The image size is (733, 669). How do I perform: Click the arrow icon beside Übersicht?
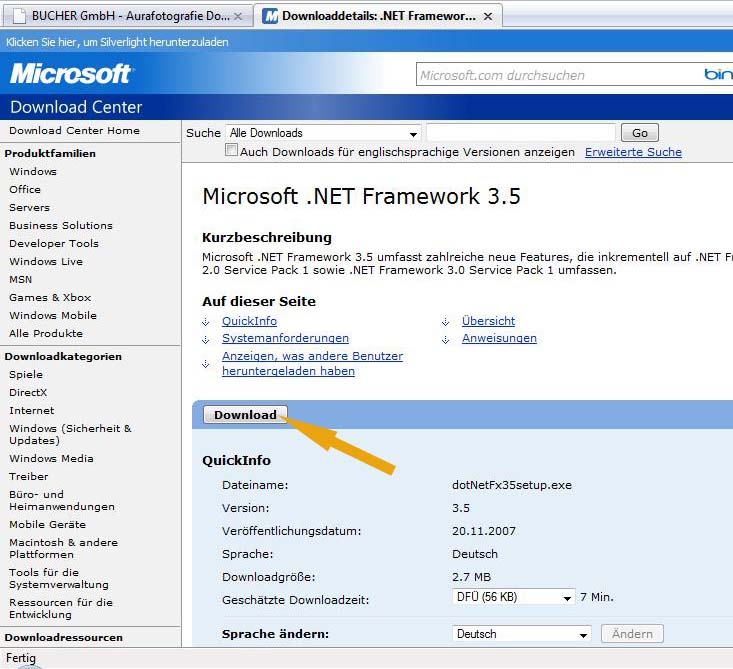point(446,322)
